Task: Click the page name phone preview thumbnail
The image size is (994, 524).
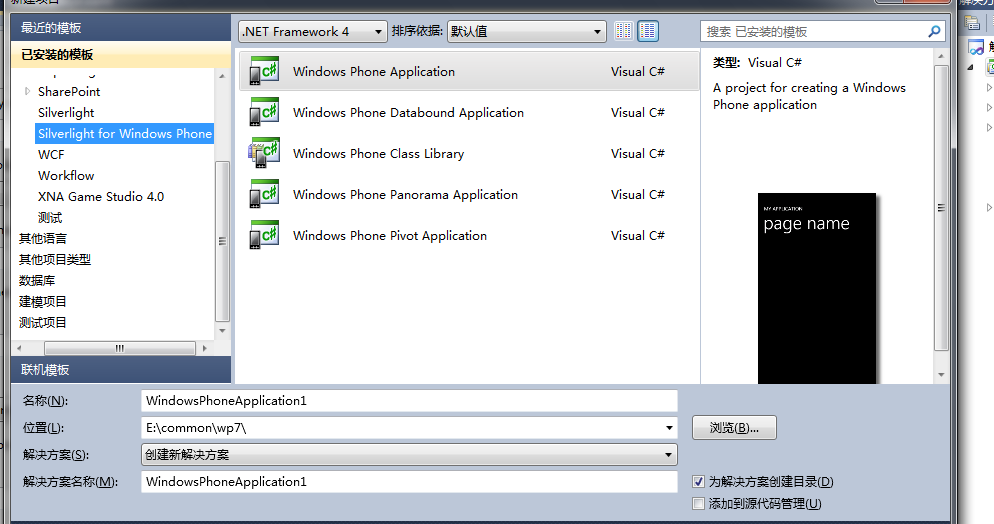Action: (x=816, y=288)
